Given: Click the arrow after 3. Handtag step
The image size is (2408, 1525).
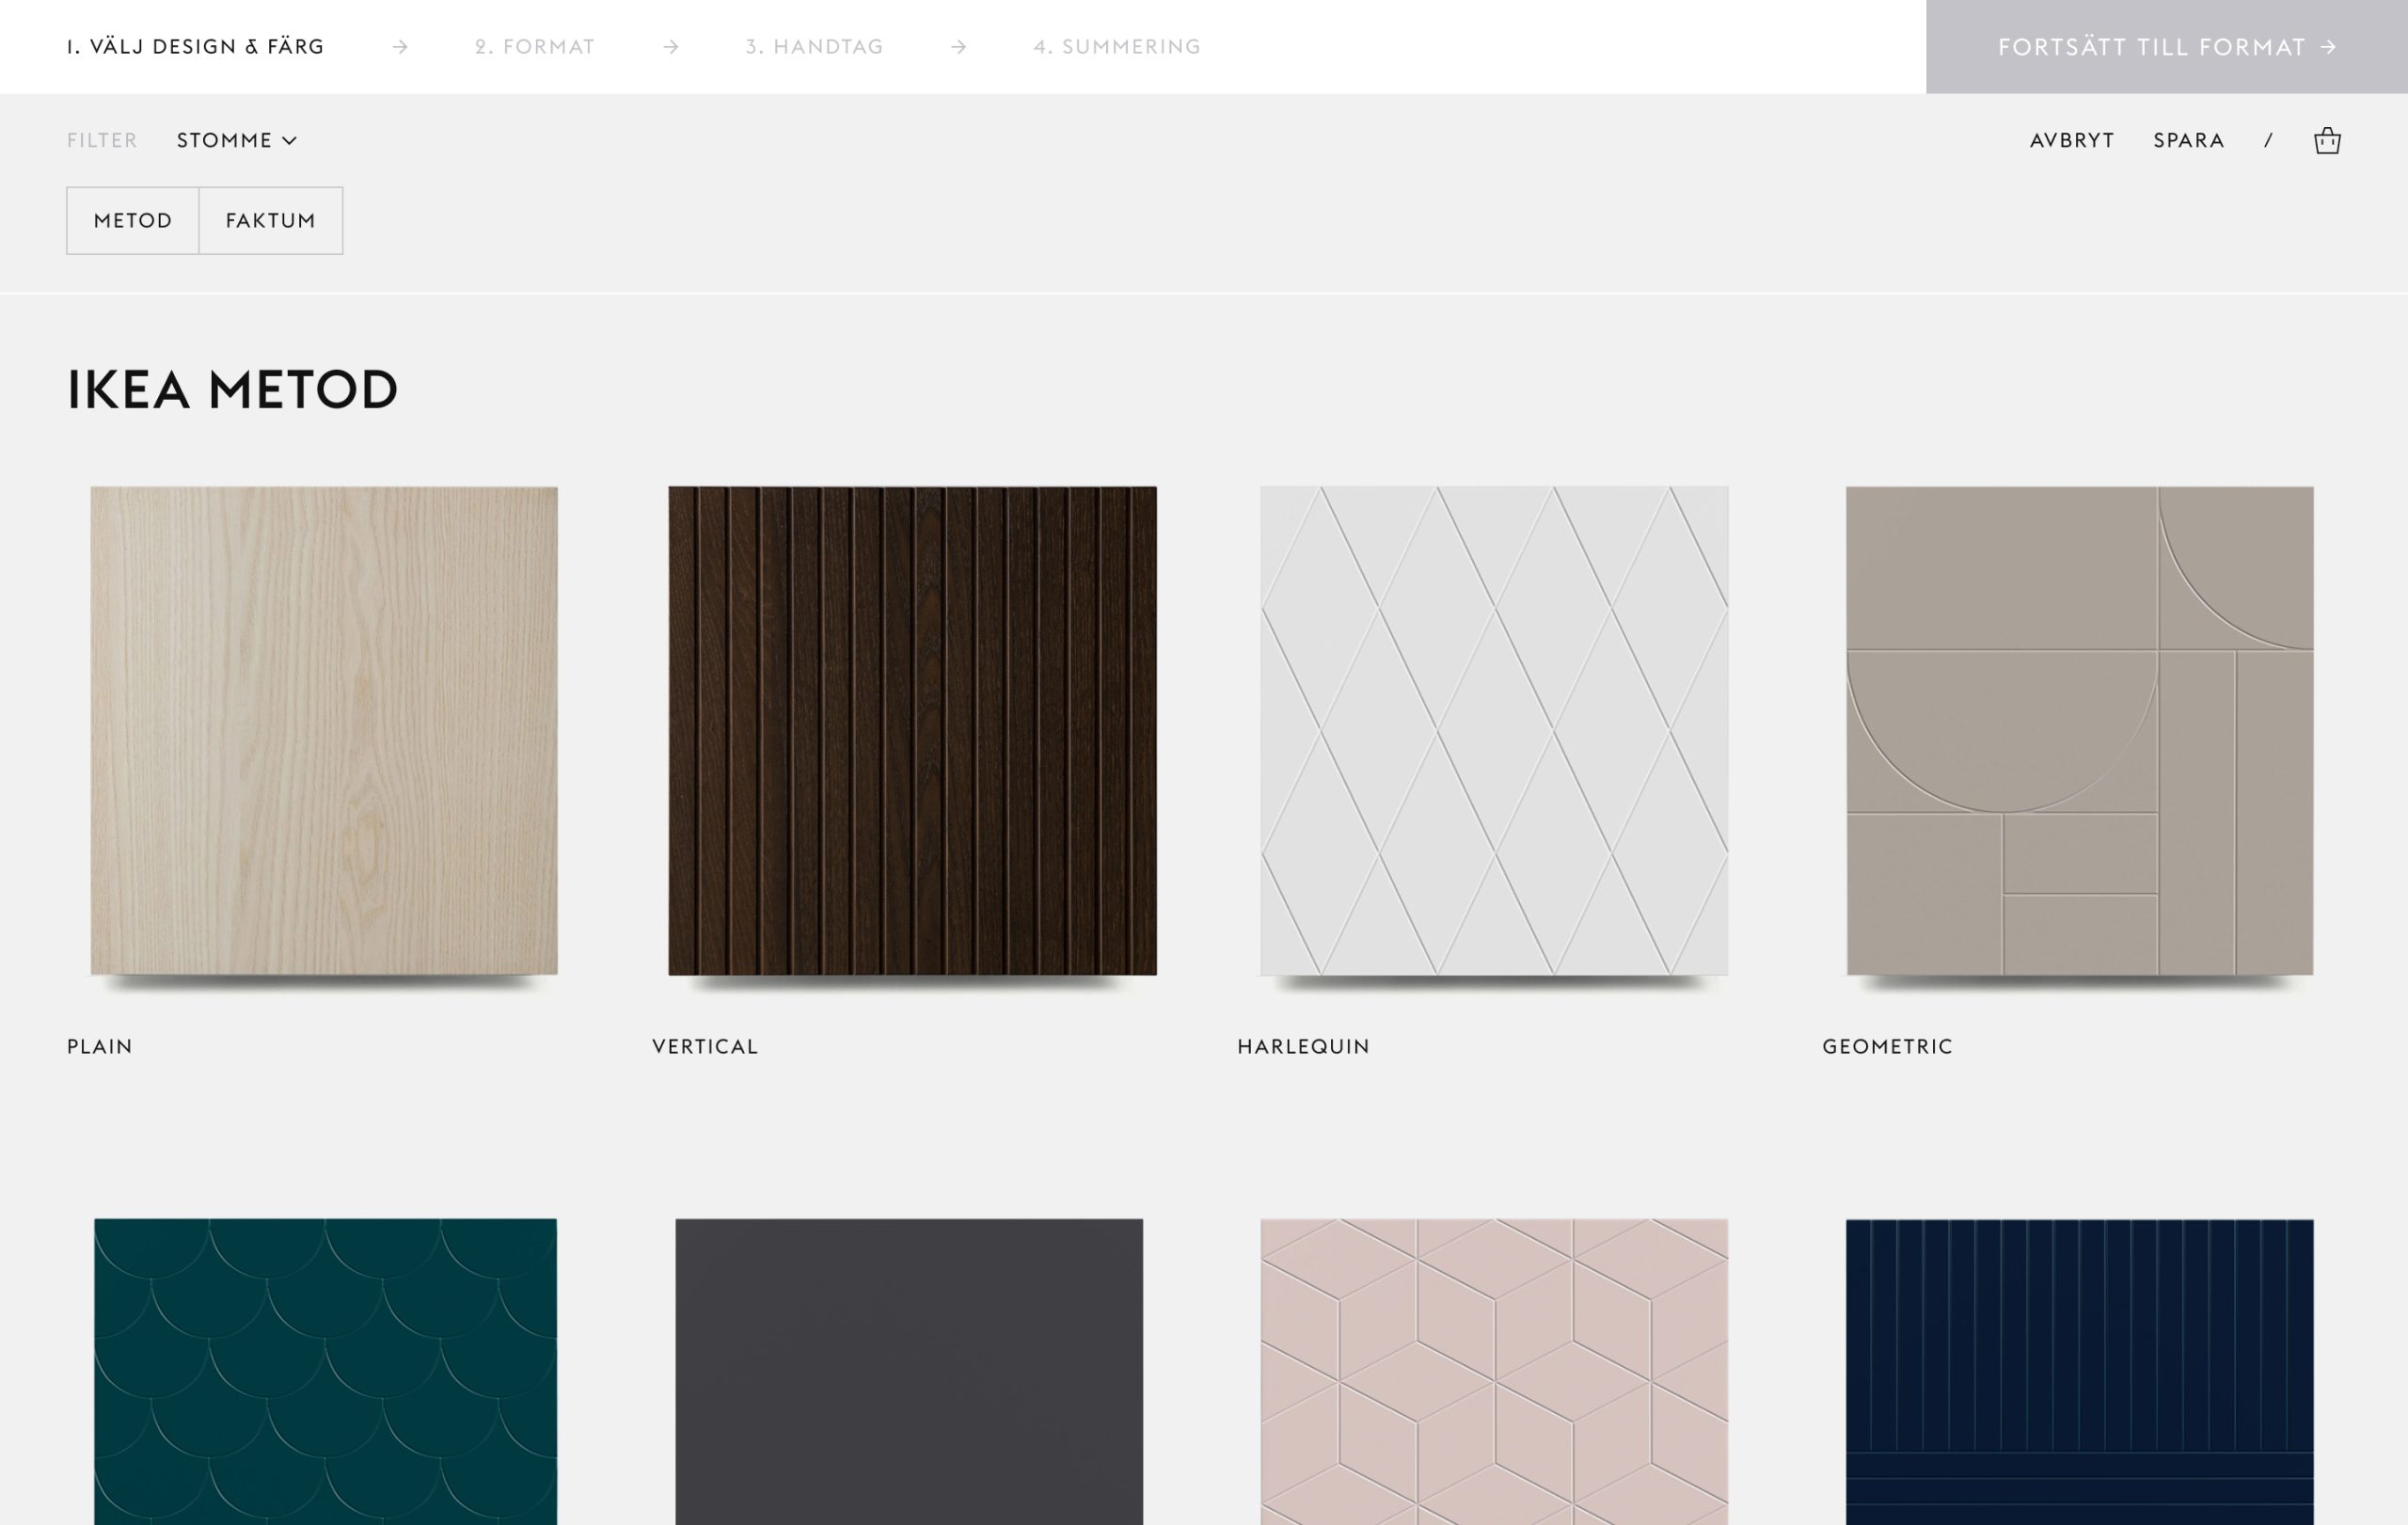Looking at the screenshot, I should (x=958, y=47).
